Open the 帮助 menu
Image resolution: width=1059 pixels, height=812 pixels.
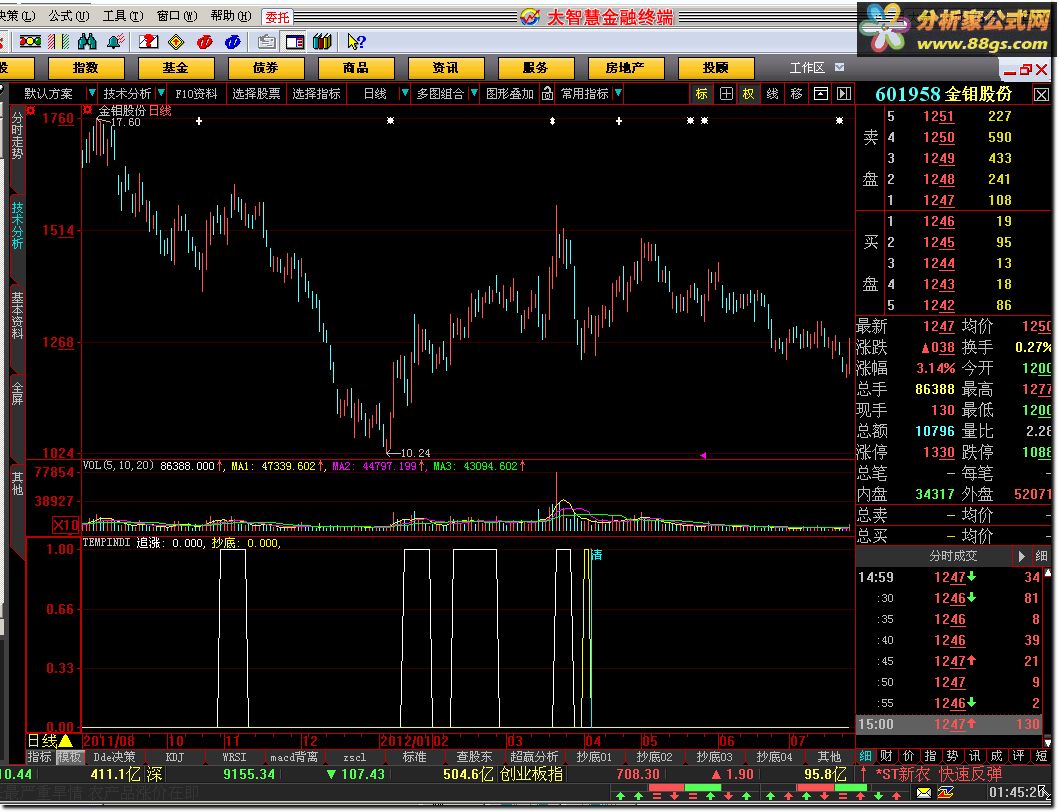point(230,16)
